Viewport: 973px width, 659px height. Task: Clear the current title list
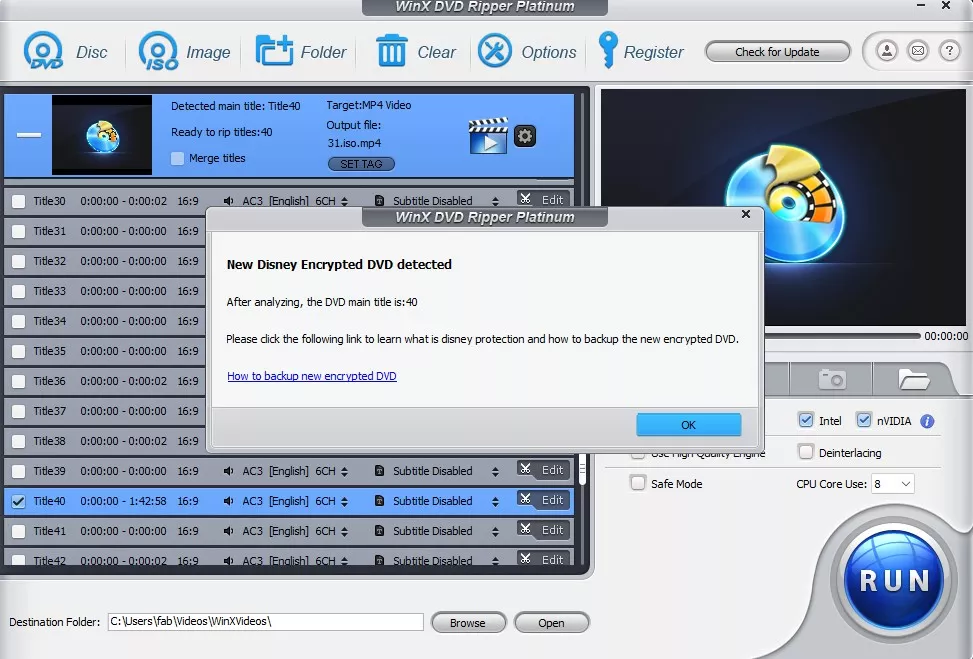(x=416, y=51)
